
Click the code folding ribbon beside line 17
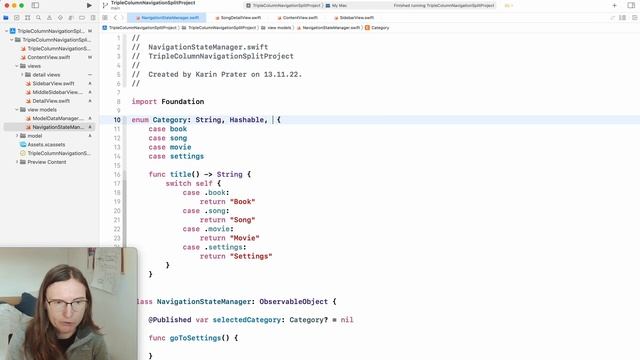coord(125,184)
